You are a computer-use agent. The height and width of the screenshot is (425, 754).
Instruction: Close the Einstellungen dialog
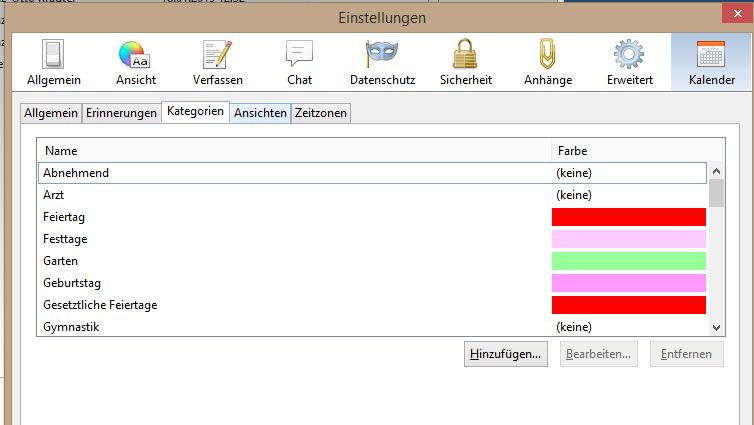click(x=738, y=14)
